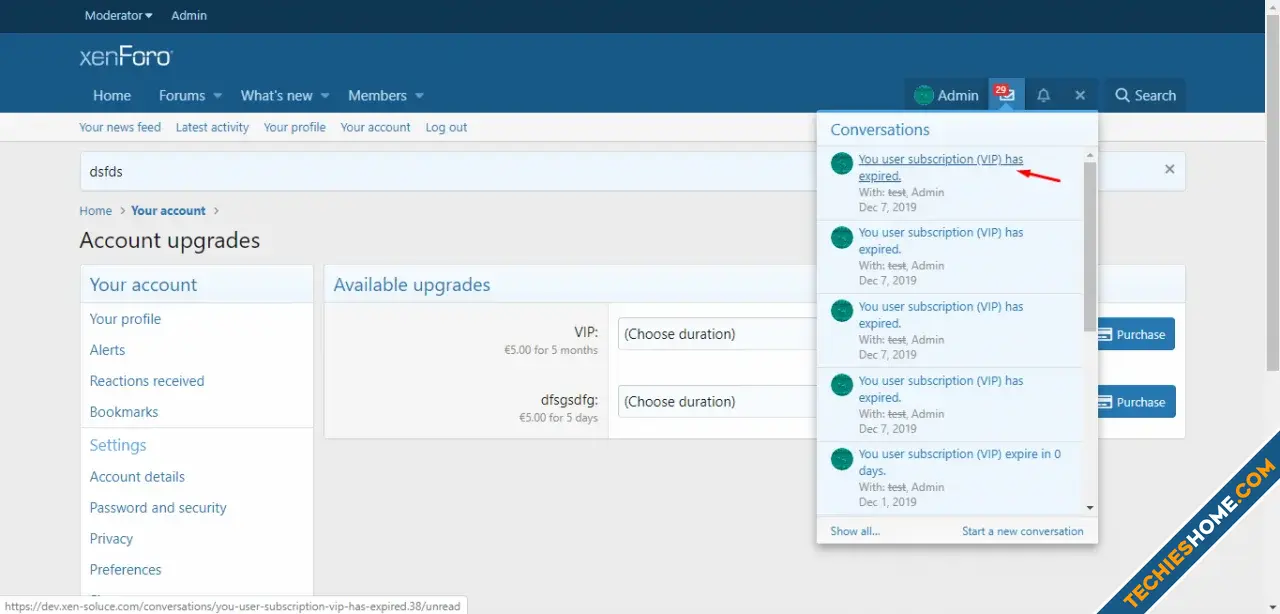Expand the What's new dropdown arrow
Screen dimensions: 1280x614
pos(325,96)
